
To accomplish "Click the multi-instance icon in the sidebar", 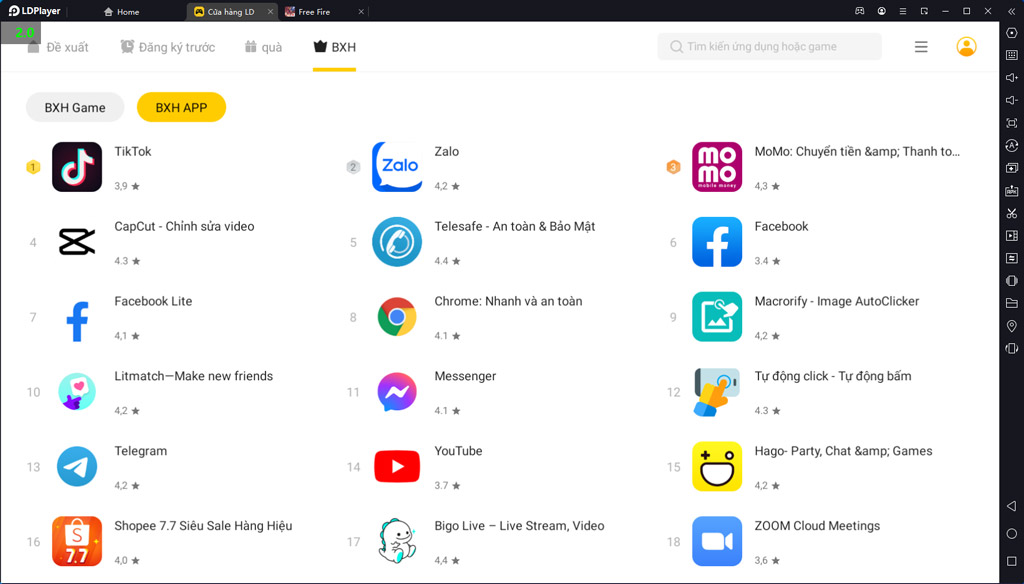I will pyautogui.click(x=1010, y=166).
